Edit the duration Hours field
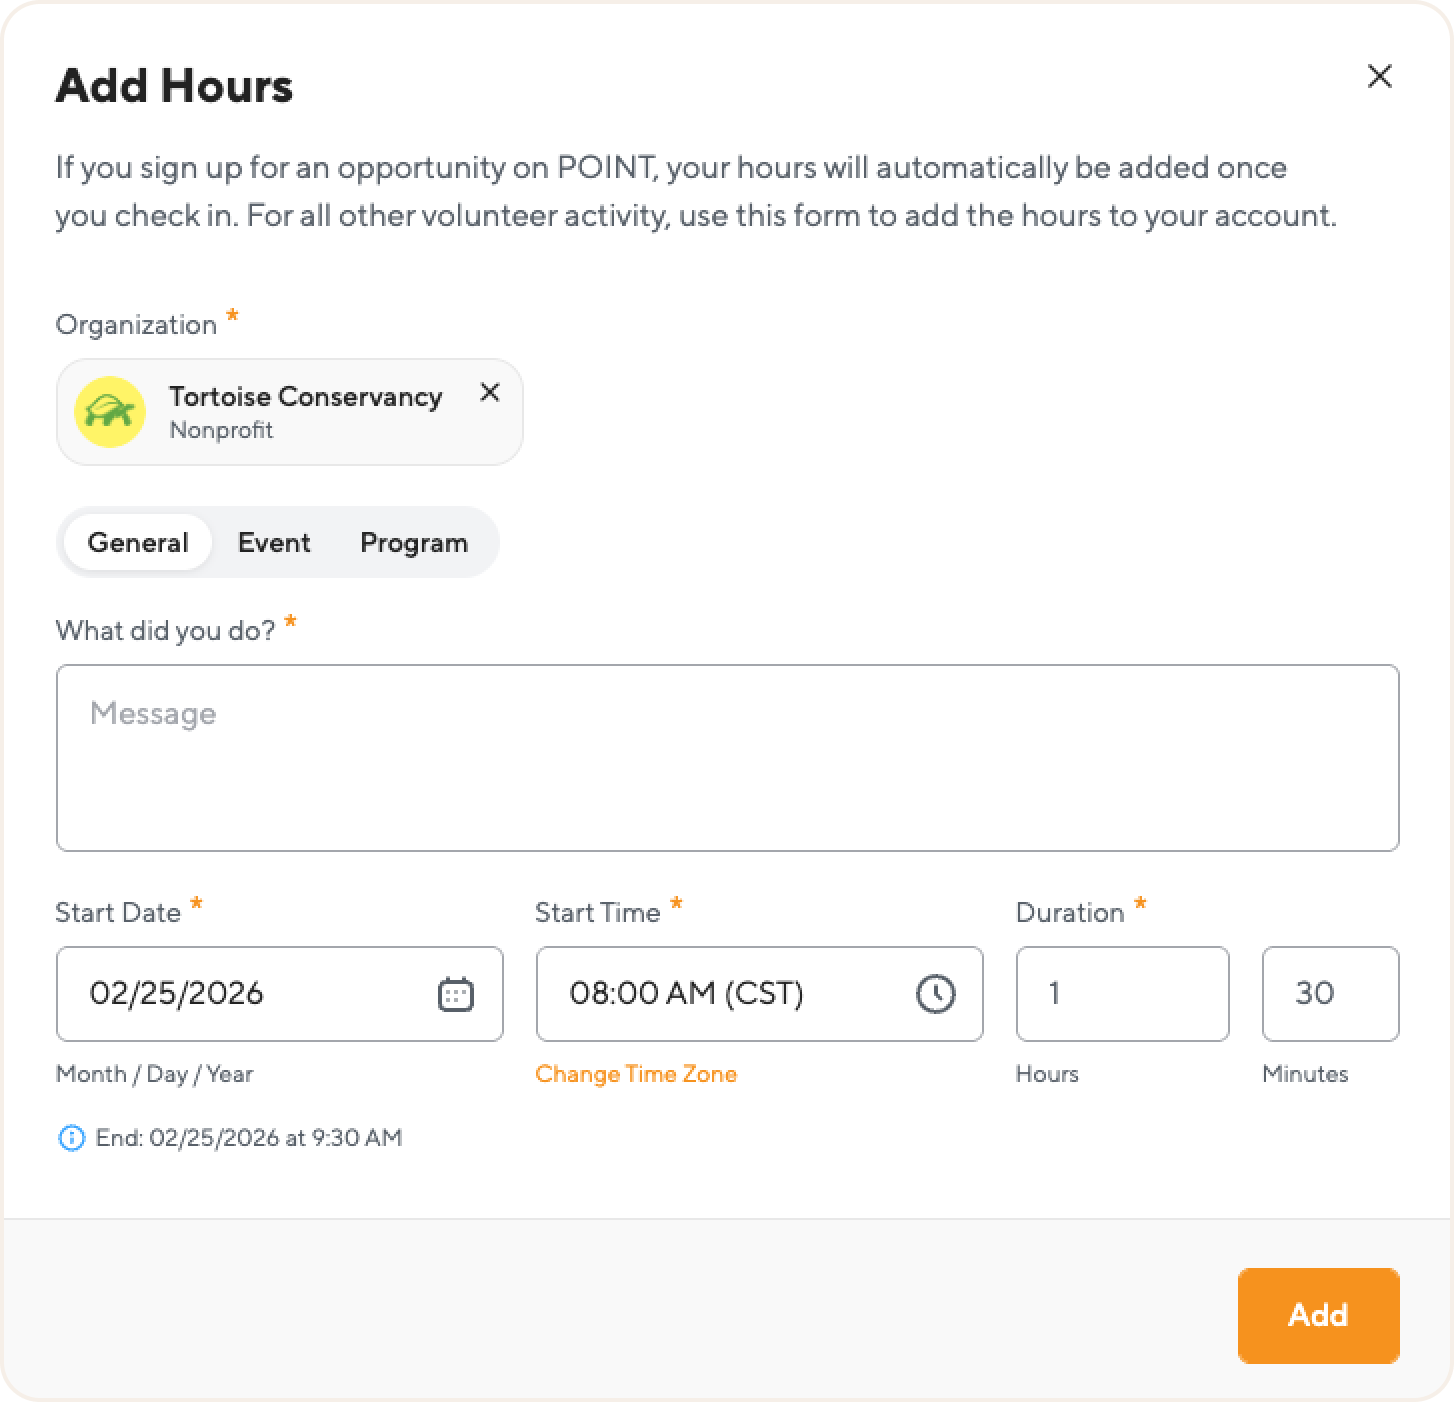Viewport: 1454px width, 1402px height. pyautogui.click(x=1122, y=994)
